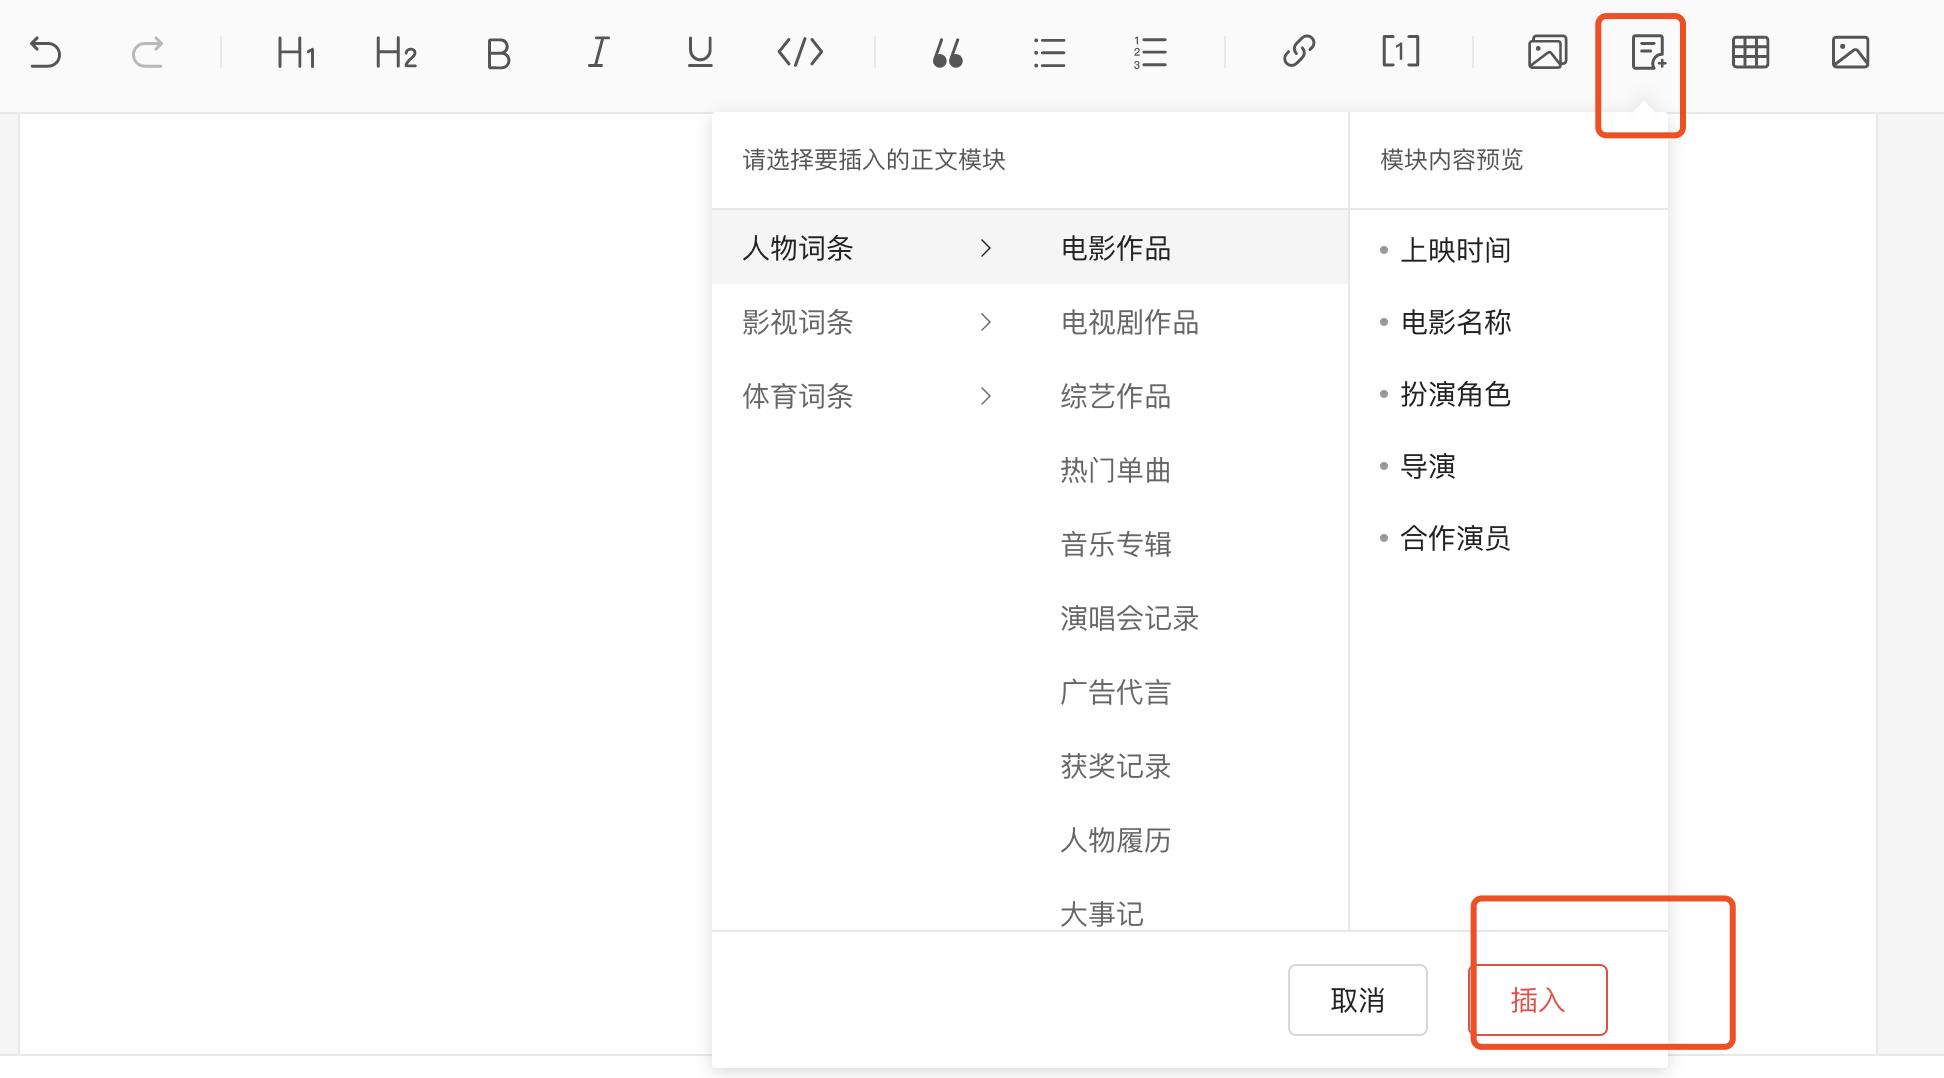Expand the 人物词条 category

point(796,249)
